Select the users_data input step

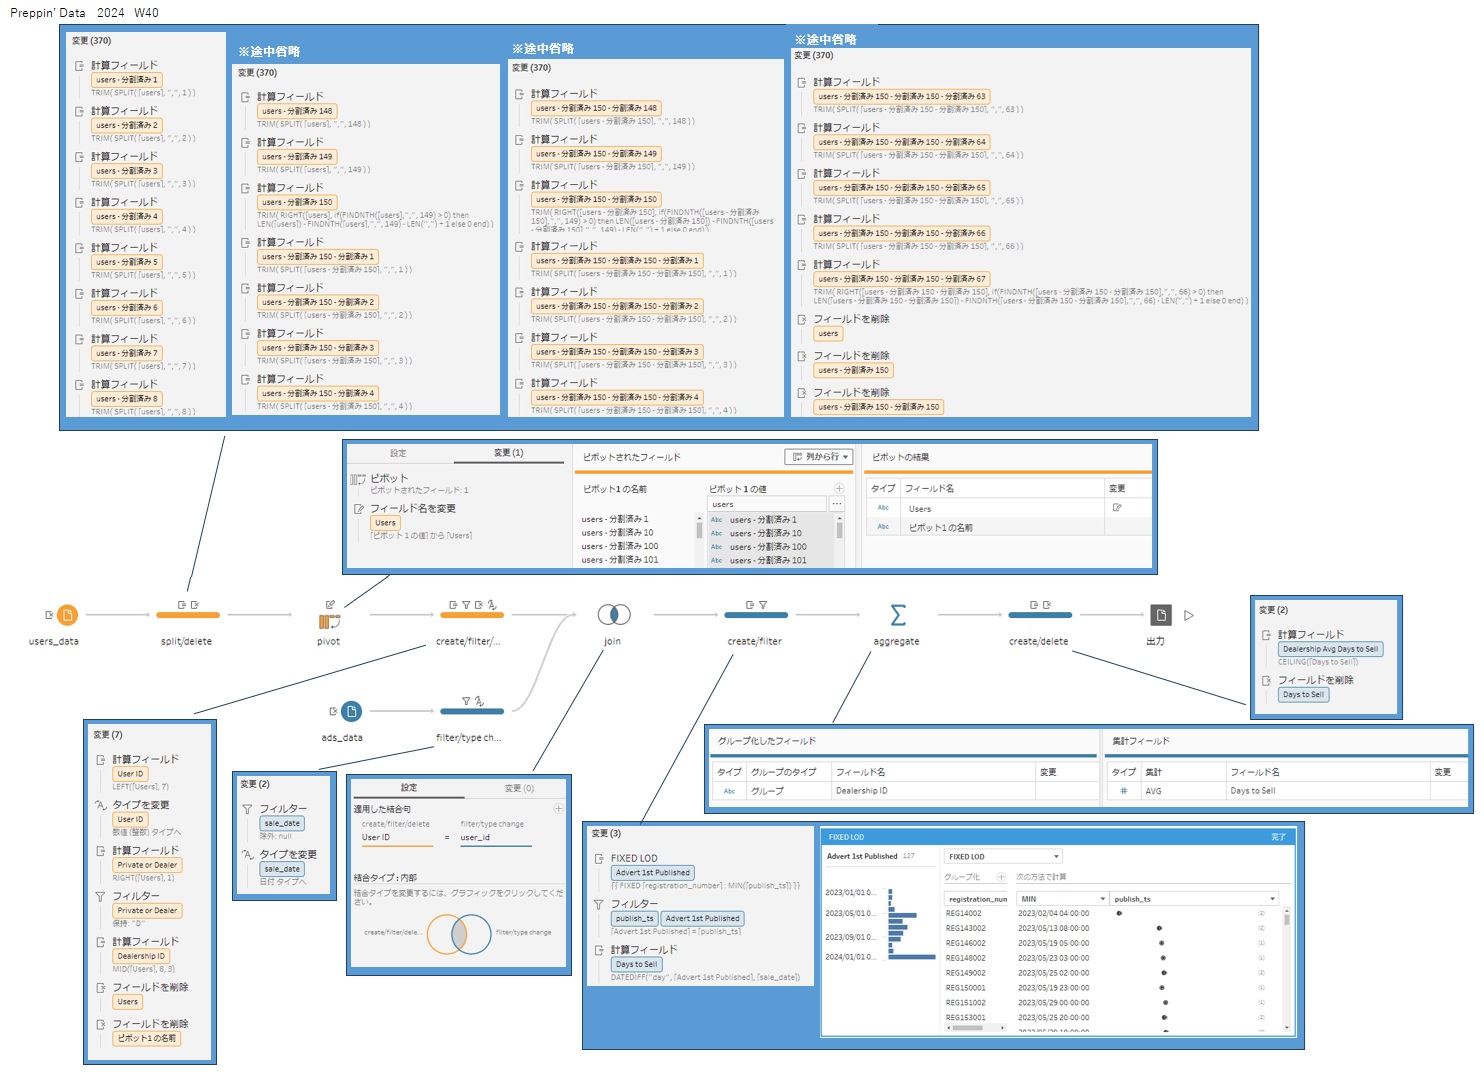point(67,615)
